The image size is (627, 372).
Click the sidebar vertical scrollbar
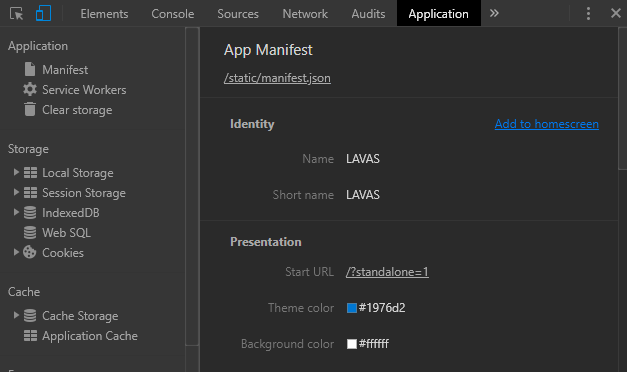click(192, 186)
